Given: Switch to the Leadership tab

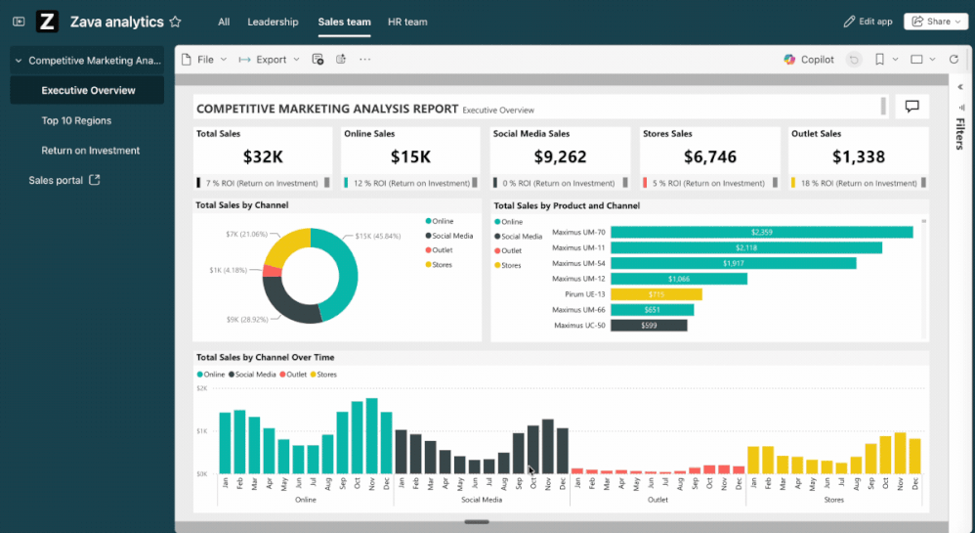Looking at the screenshot, I should [273, 22].
